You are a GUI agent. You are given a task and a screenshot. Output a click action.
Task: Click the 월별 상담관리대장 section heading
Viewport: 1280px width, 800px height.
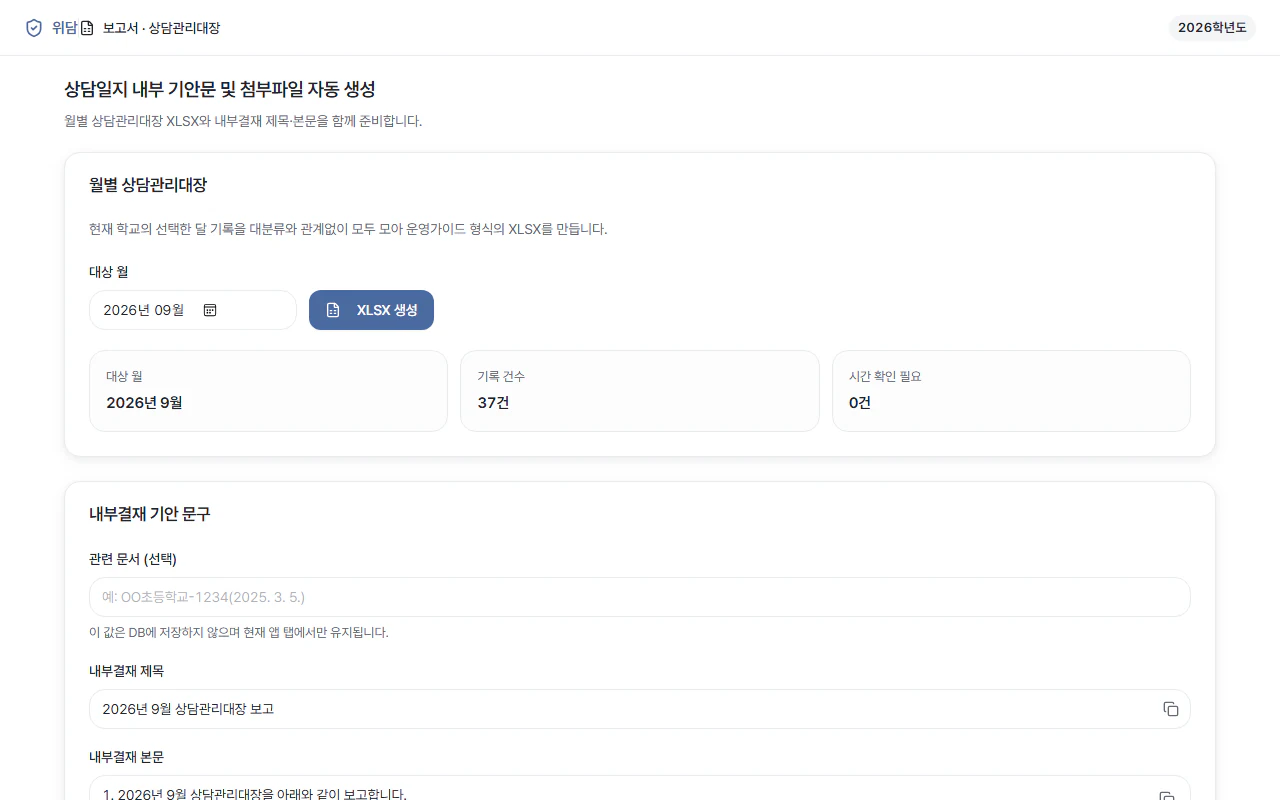coord(148,185)
